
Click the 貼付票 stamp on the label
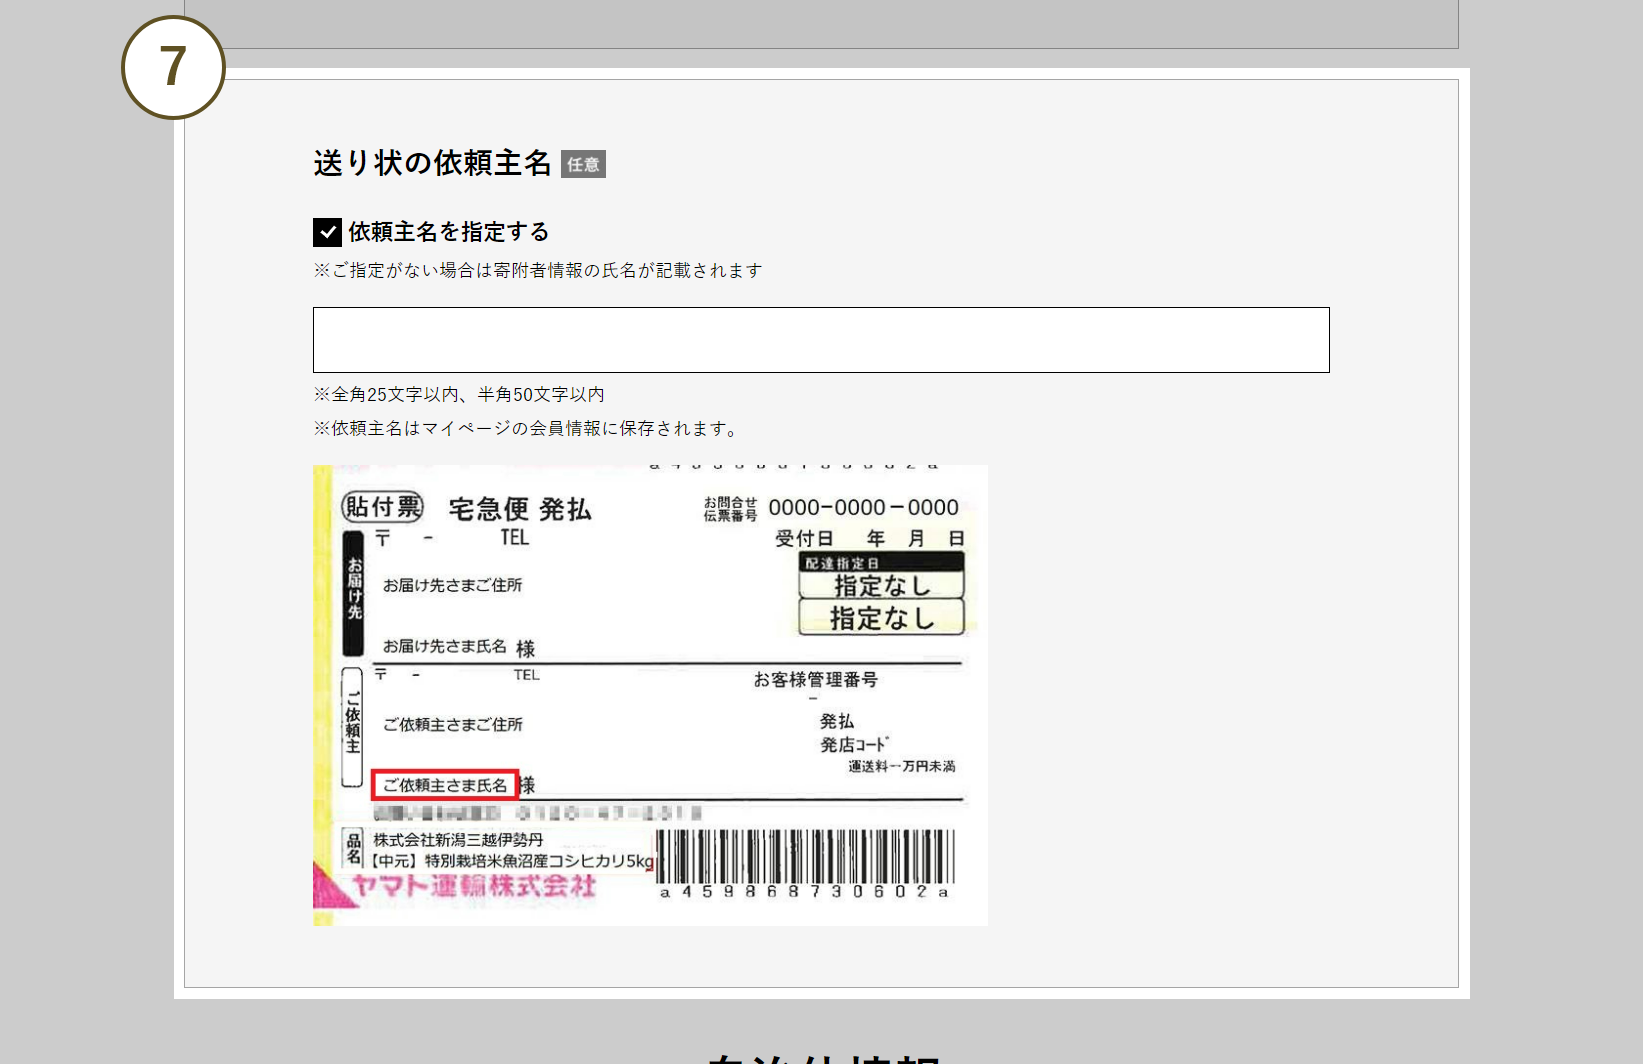point(382,507)
